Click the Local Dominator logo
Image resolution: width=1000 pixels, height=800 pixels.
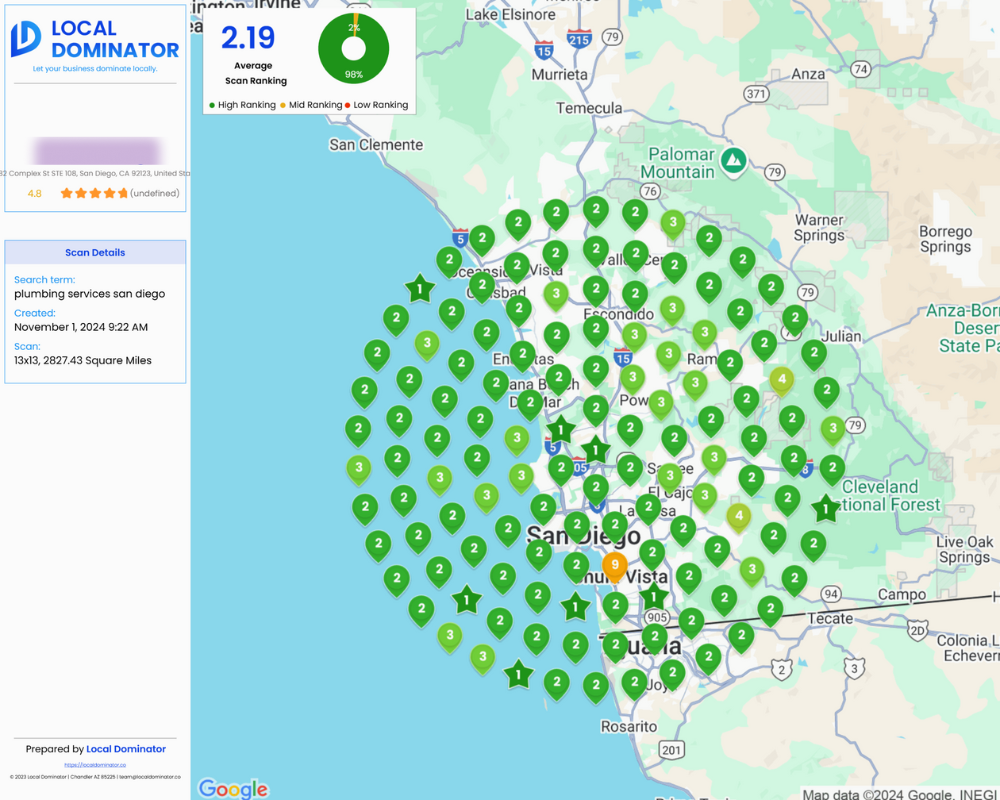(95, 40)
